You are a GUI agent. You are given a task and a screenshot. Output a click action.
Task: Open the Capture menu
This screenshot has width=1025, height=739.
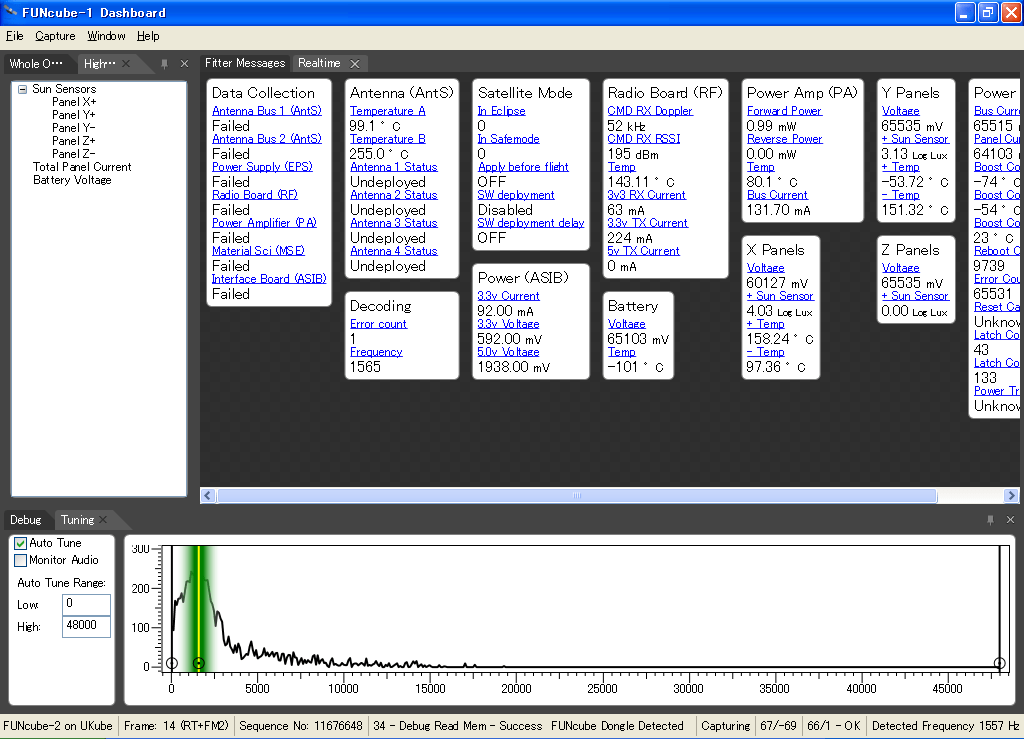(x=55, y=36)
